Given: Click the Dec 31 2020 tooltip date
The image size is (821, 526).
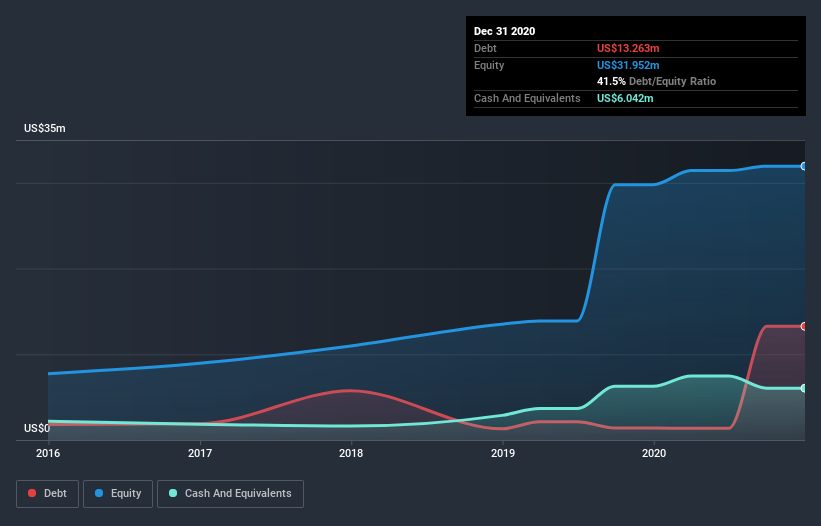Looking at the screenshot, I should pyautogui.click(x=504, y=31).
